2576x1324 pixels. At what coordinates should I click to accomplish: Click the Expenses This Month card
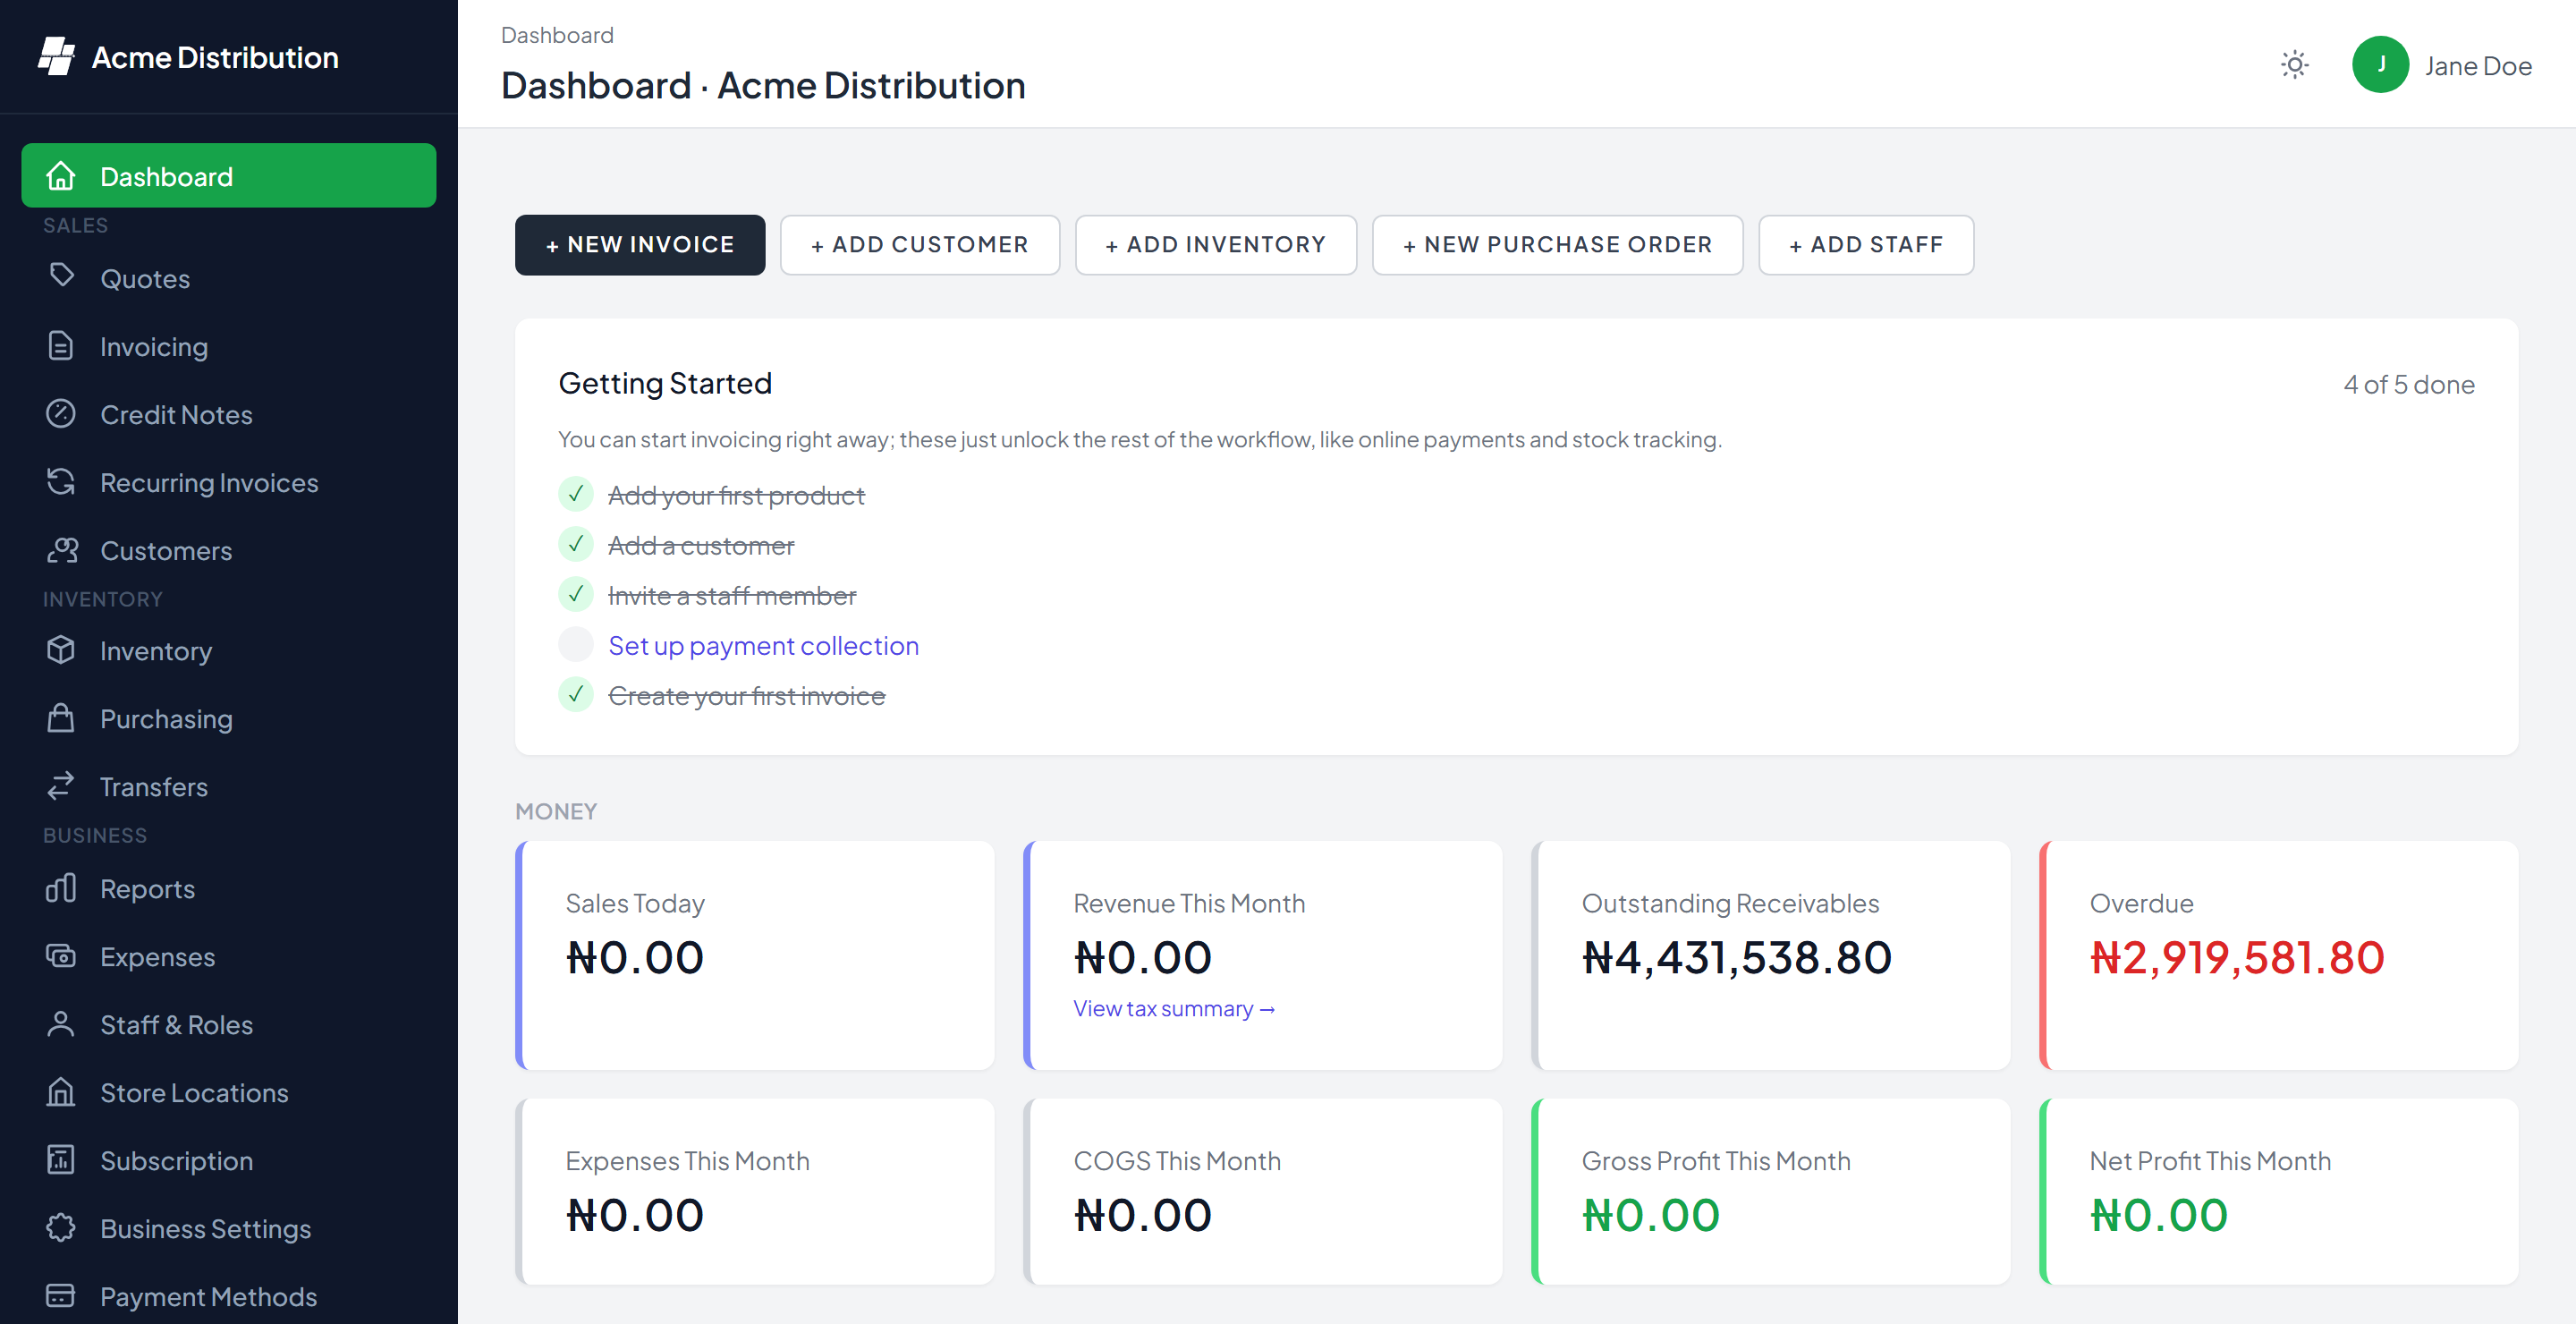click(755, 1192)
